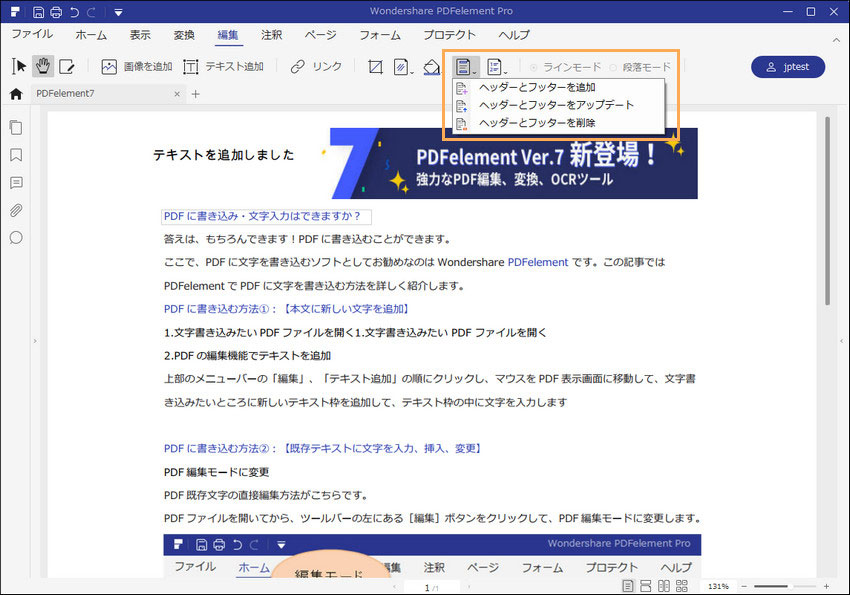Select ラインモード radio button
This screenshot has width=850, height=595.
[x=566, y=67]
